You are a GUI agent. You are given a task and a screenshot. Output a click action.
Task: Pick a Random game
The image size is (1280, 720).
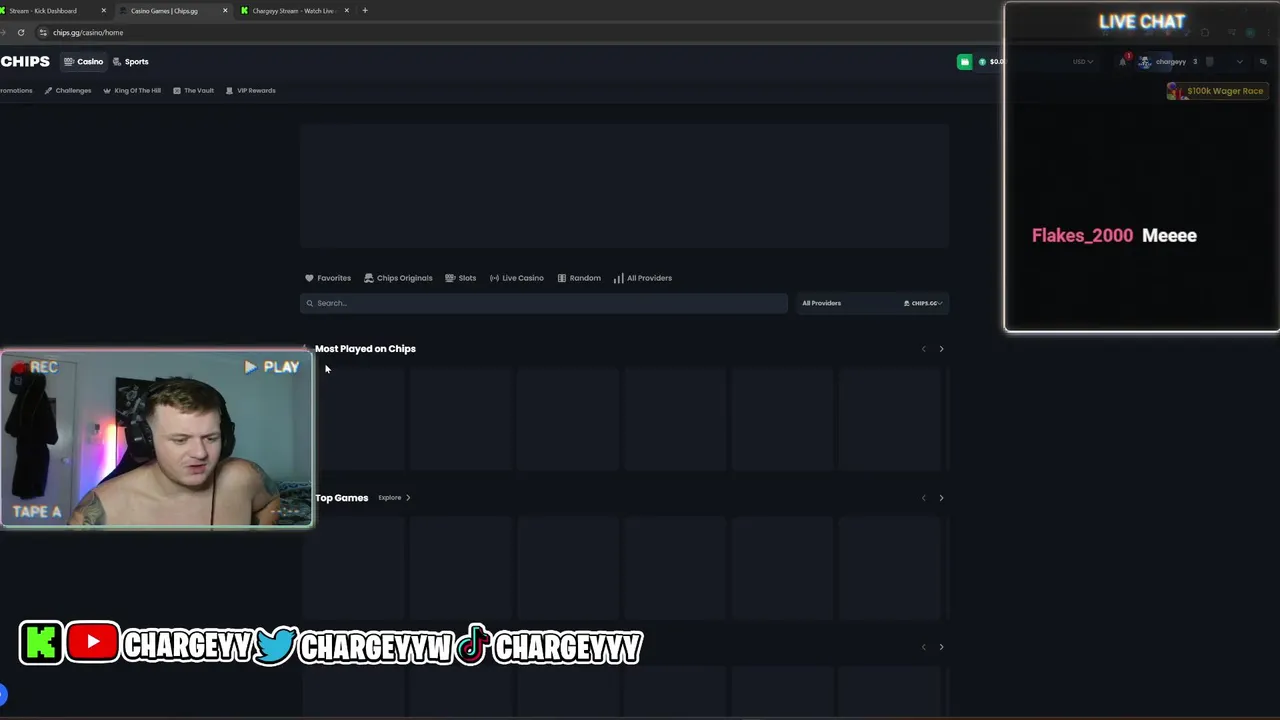point(579,278)
